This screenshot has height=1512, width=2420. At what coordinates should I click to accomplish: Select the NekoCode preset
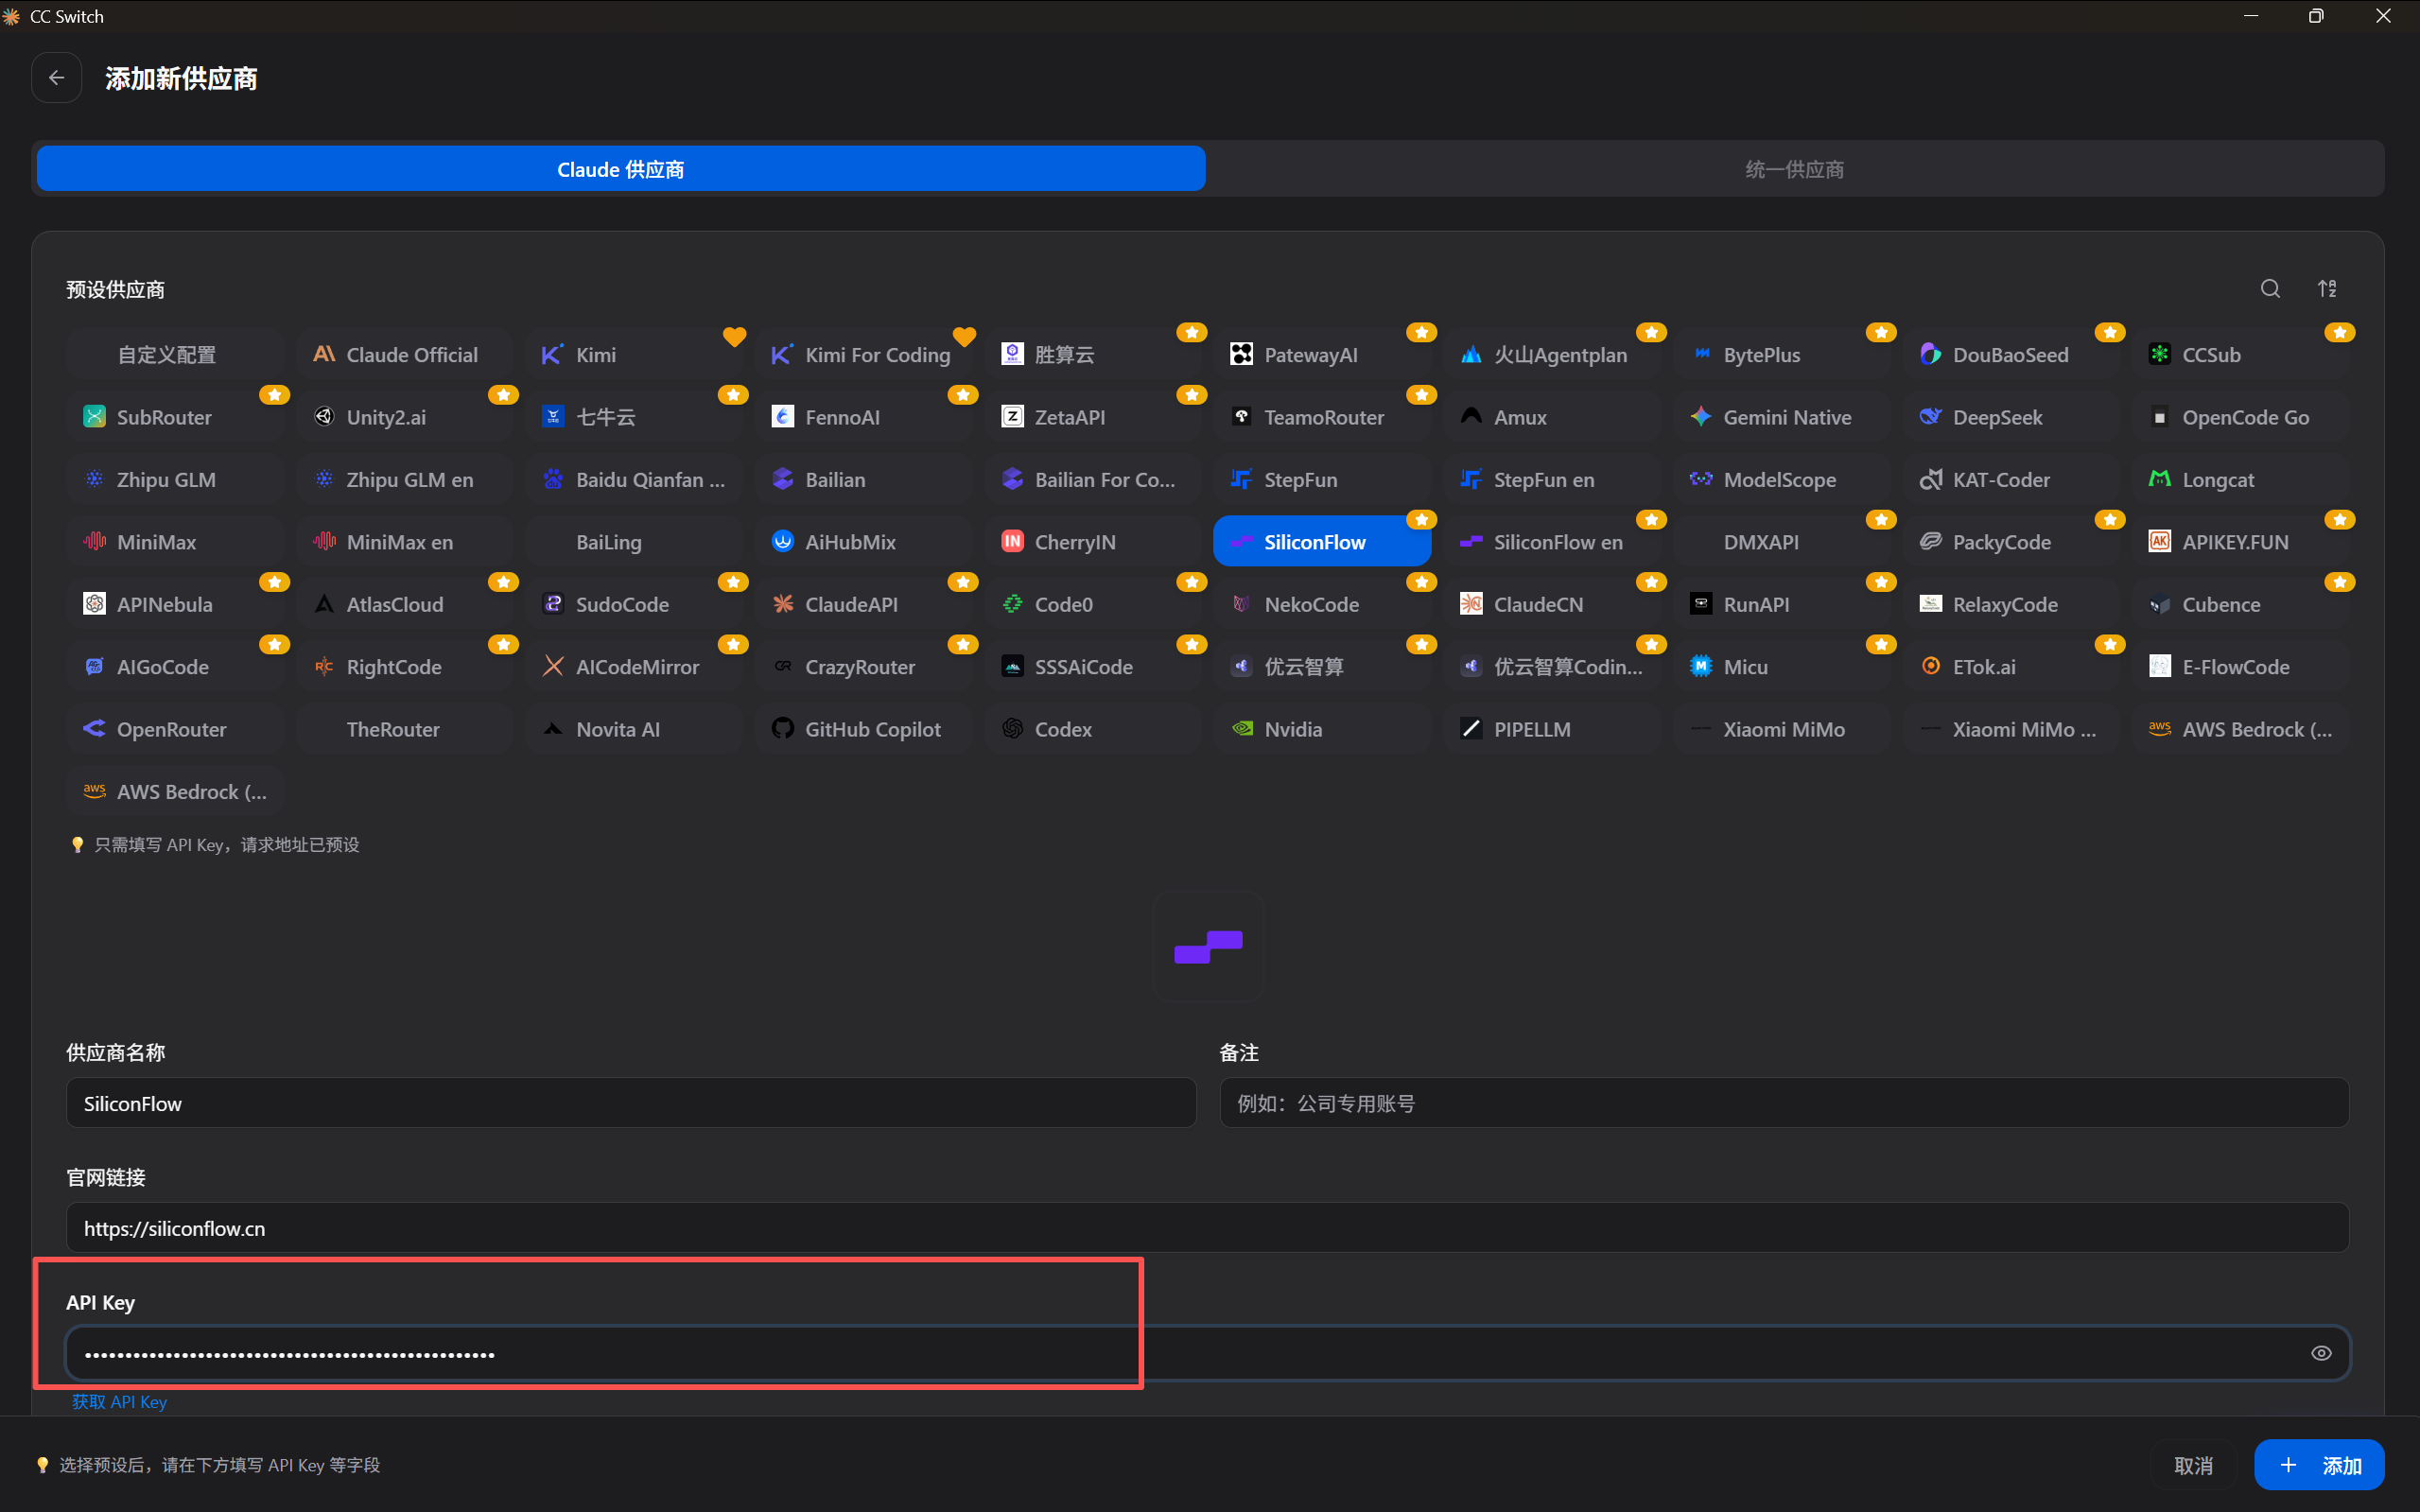[x=1323, y=604]
